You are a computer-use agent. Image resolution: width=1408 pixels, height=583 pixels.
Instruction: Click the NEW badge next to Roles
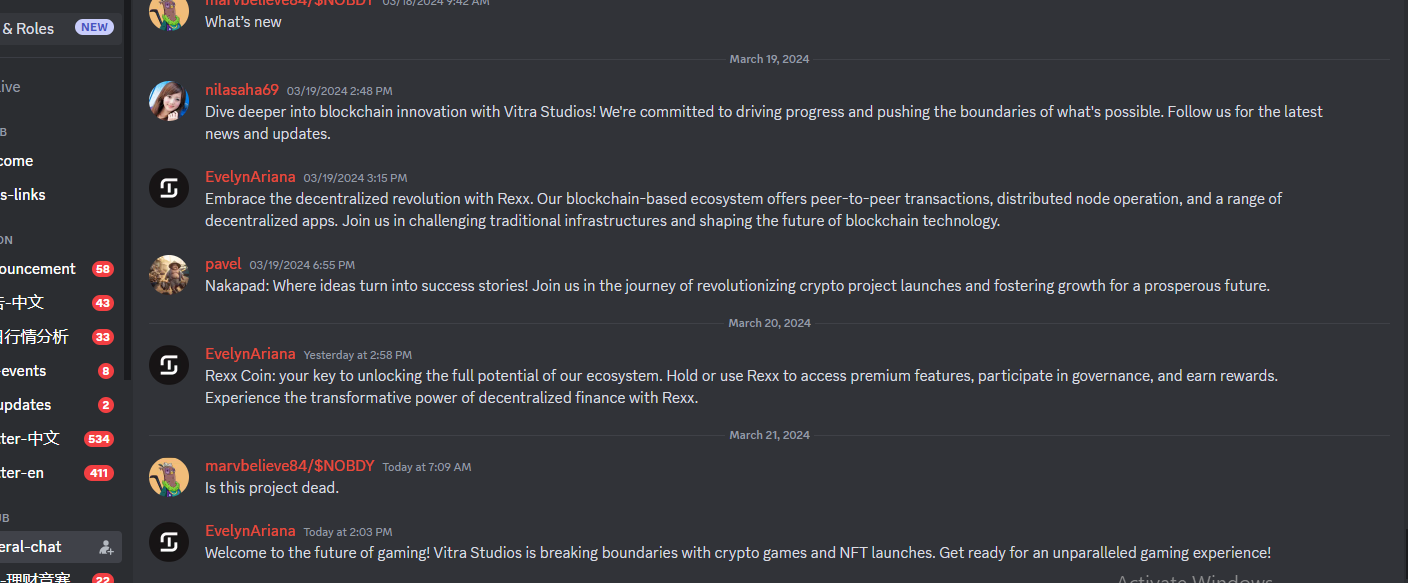(95, 28)
